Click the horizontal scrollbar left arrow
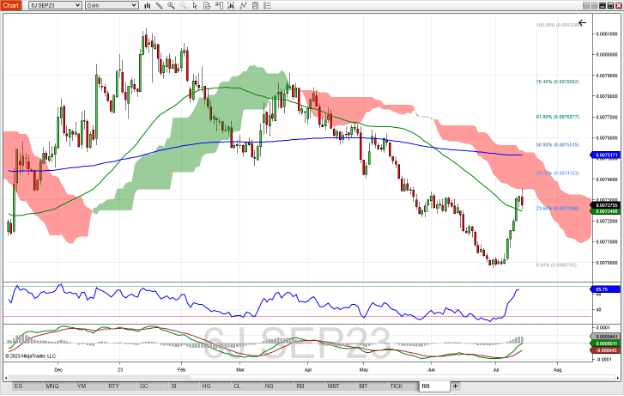Screen dimensions: 624x396 pyautogui.click(x=6, y=378)
